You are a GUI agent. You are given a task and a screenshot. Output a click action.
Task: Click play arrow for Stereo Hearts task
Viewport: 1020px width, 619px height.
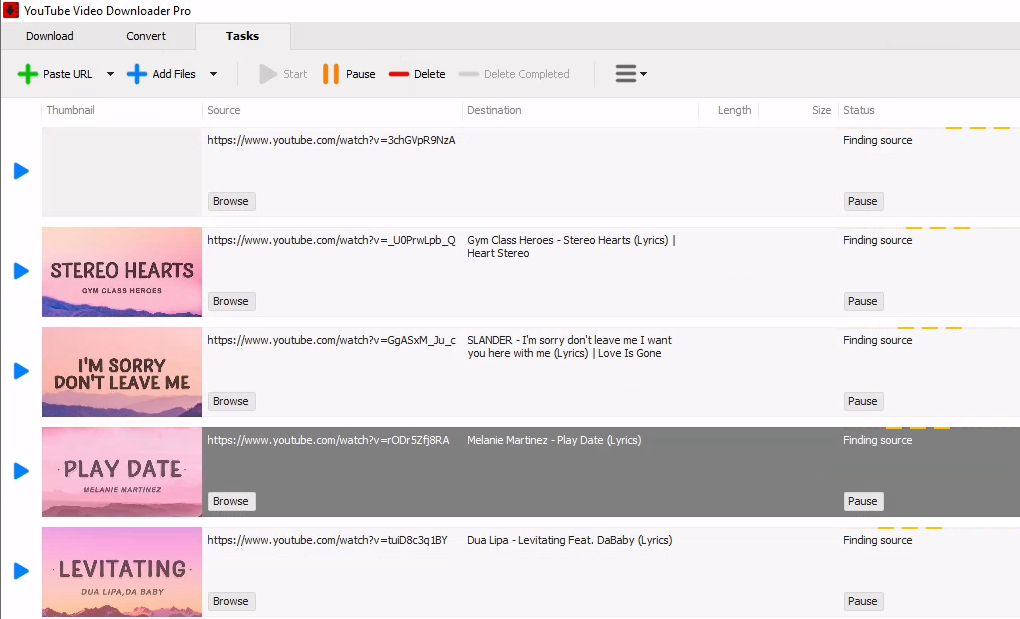21,271
